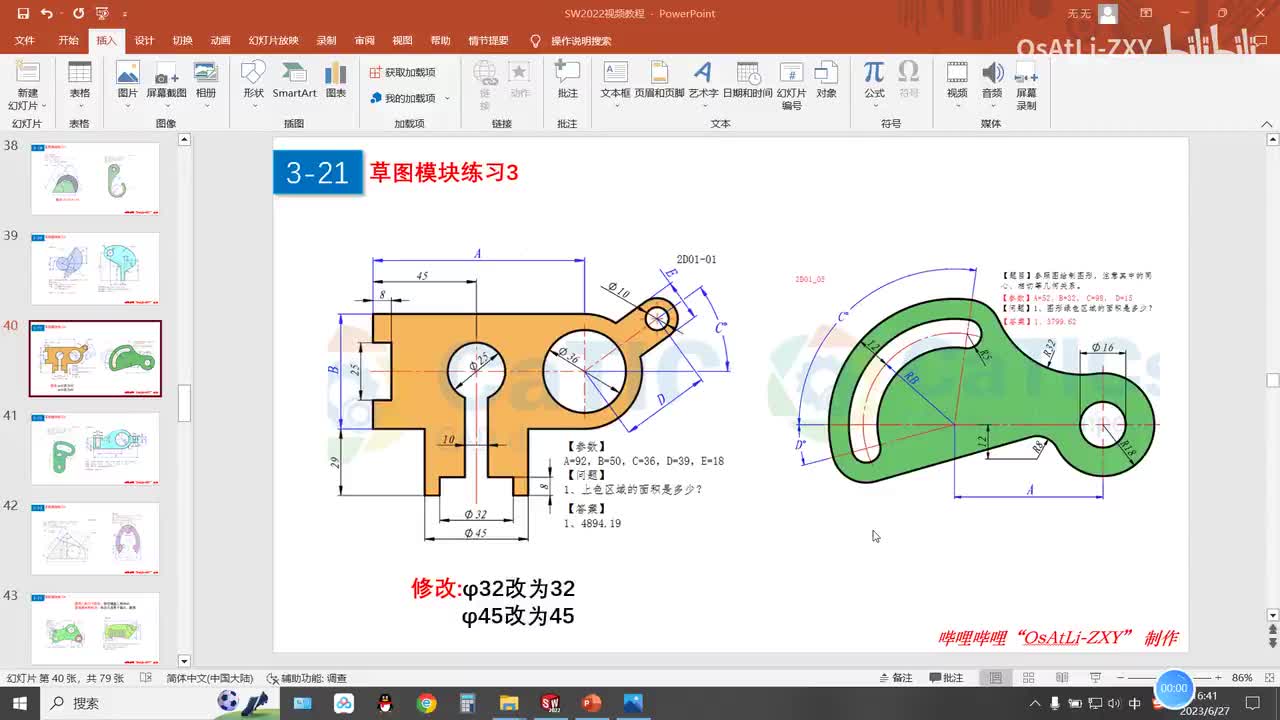Switch to Reading view

point(1061,678)
